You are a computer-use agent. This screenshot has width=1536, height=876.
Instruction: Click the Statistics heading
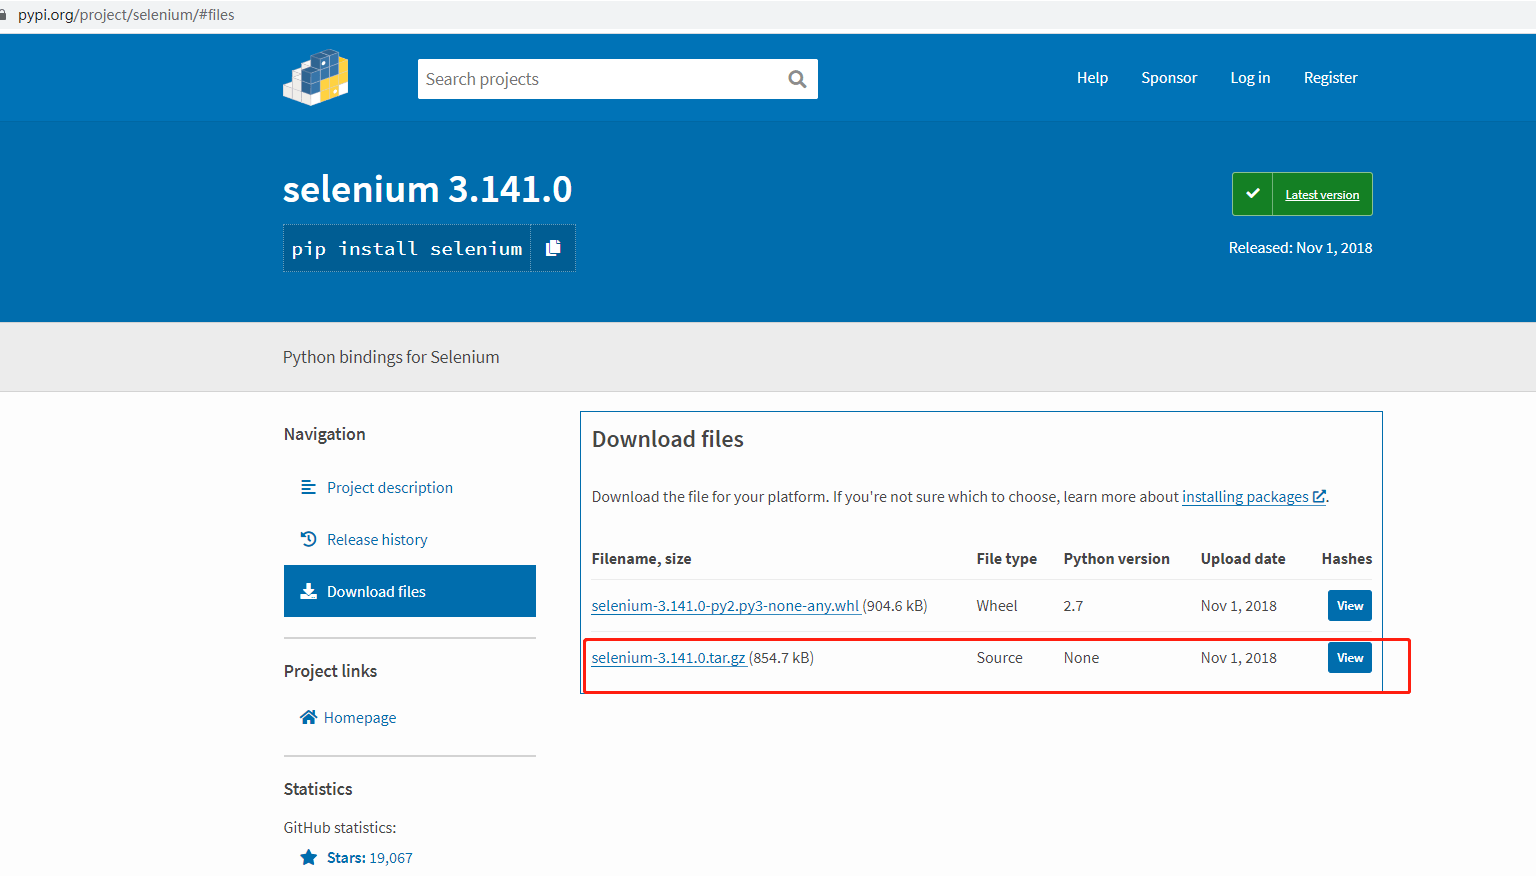(x=318, y=789)
